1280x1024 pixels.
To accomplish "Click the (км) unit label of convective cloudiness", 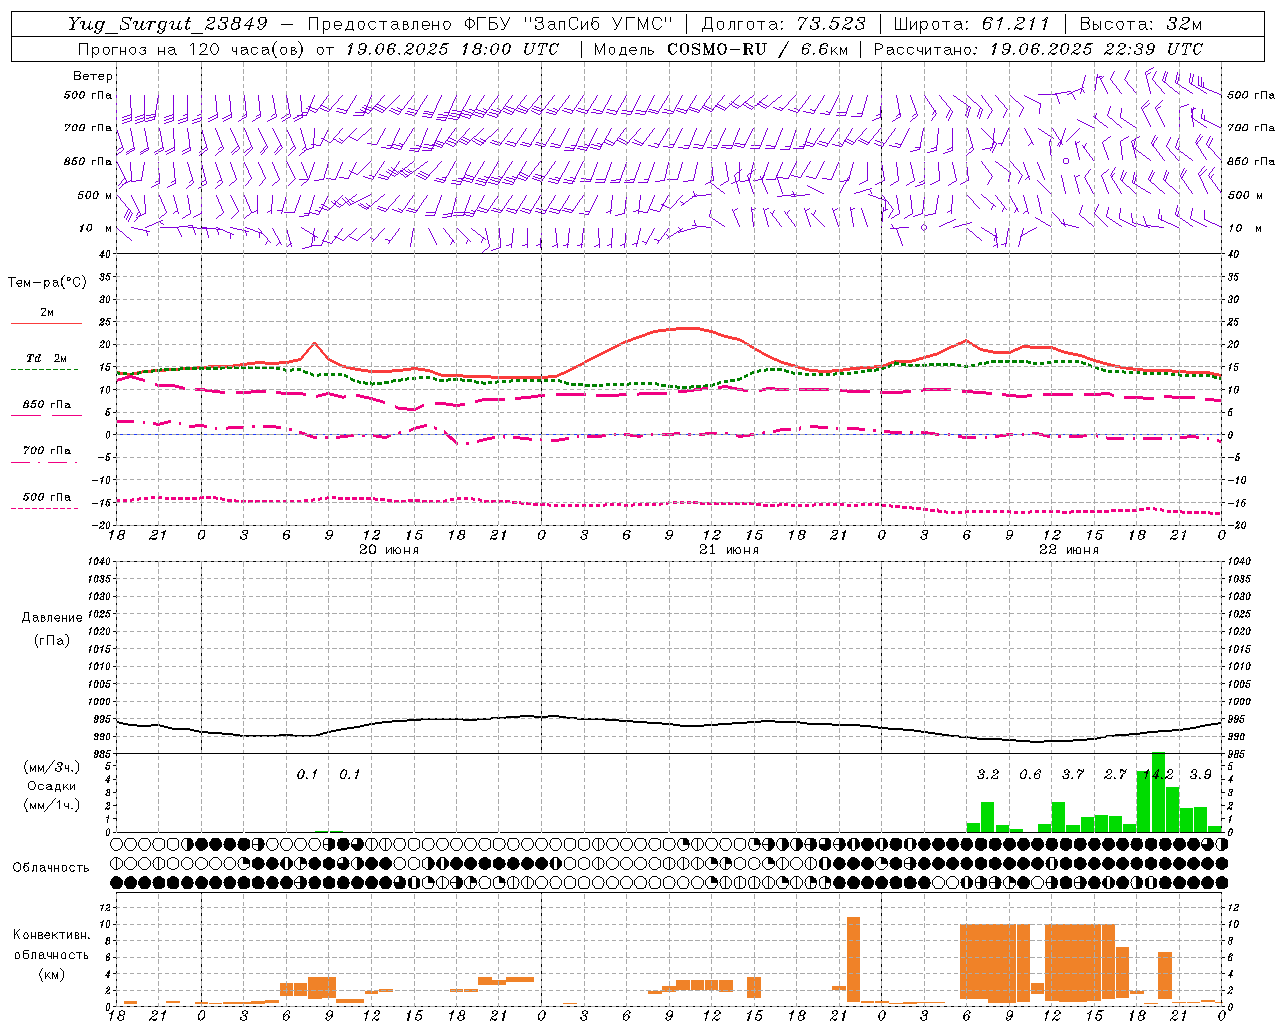I will [x=51, y=975].
